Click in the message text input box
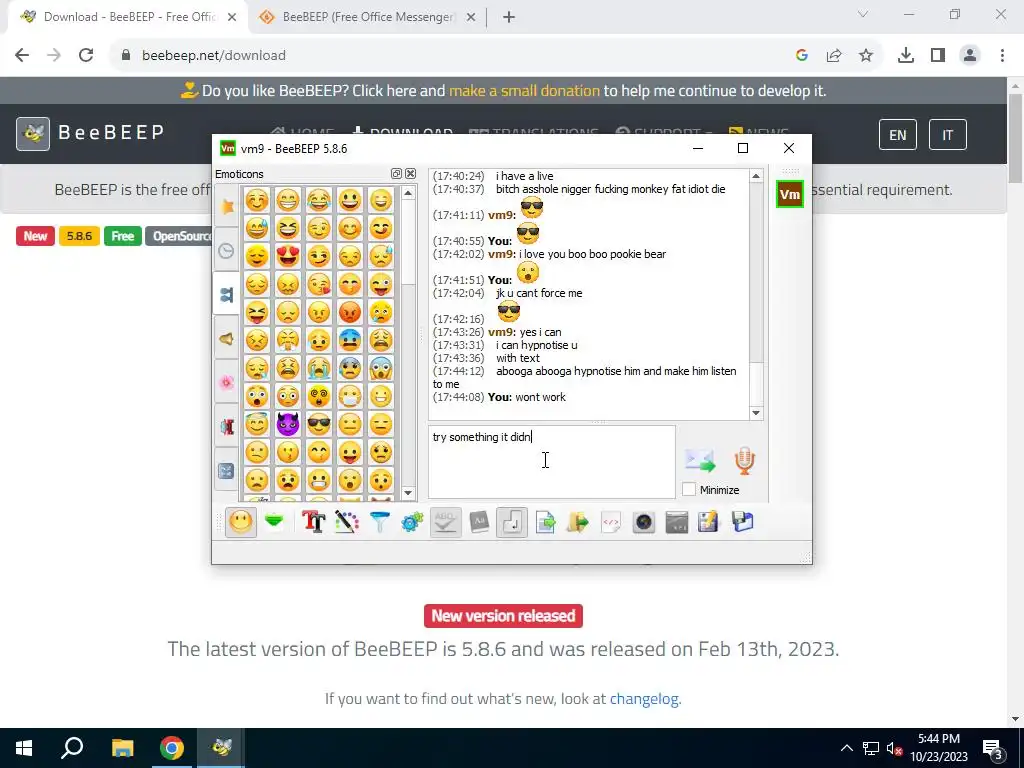Viewport: 1024px width, 768px height. (x=552, y=462)
